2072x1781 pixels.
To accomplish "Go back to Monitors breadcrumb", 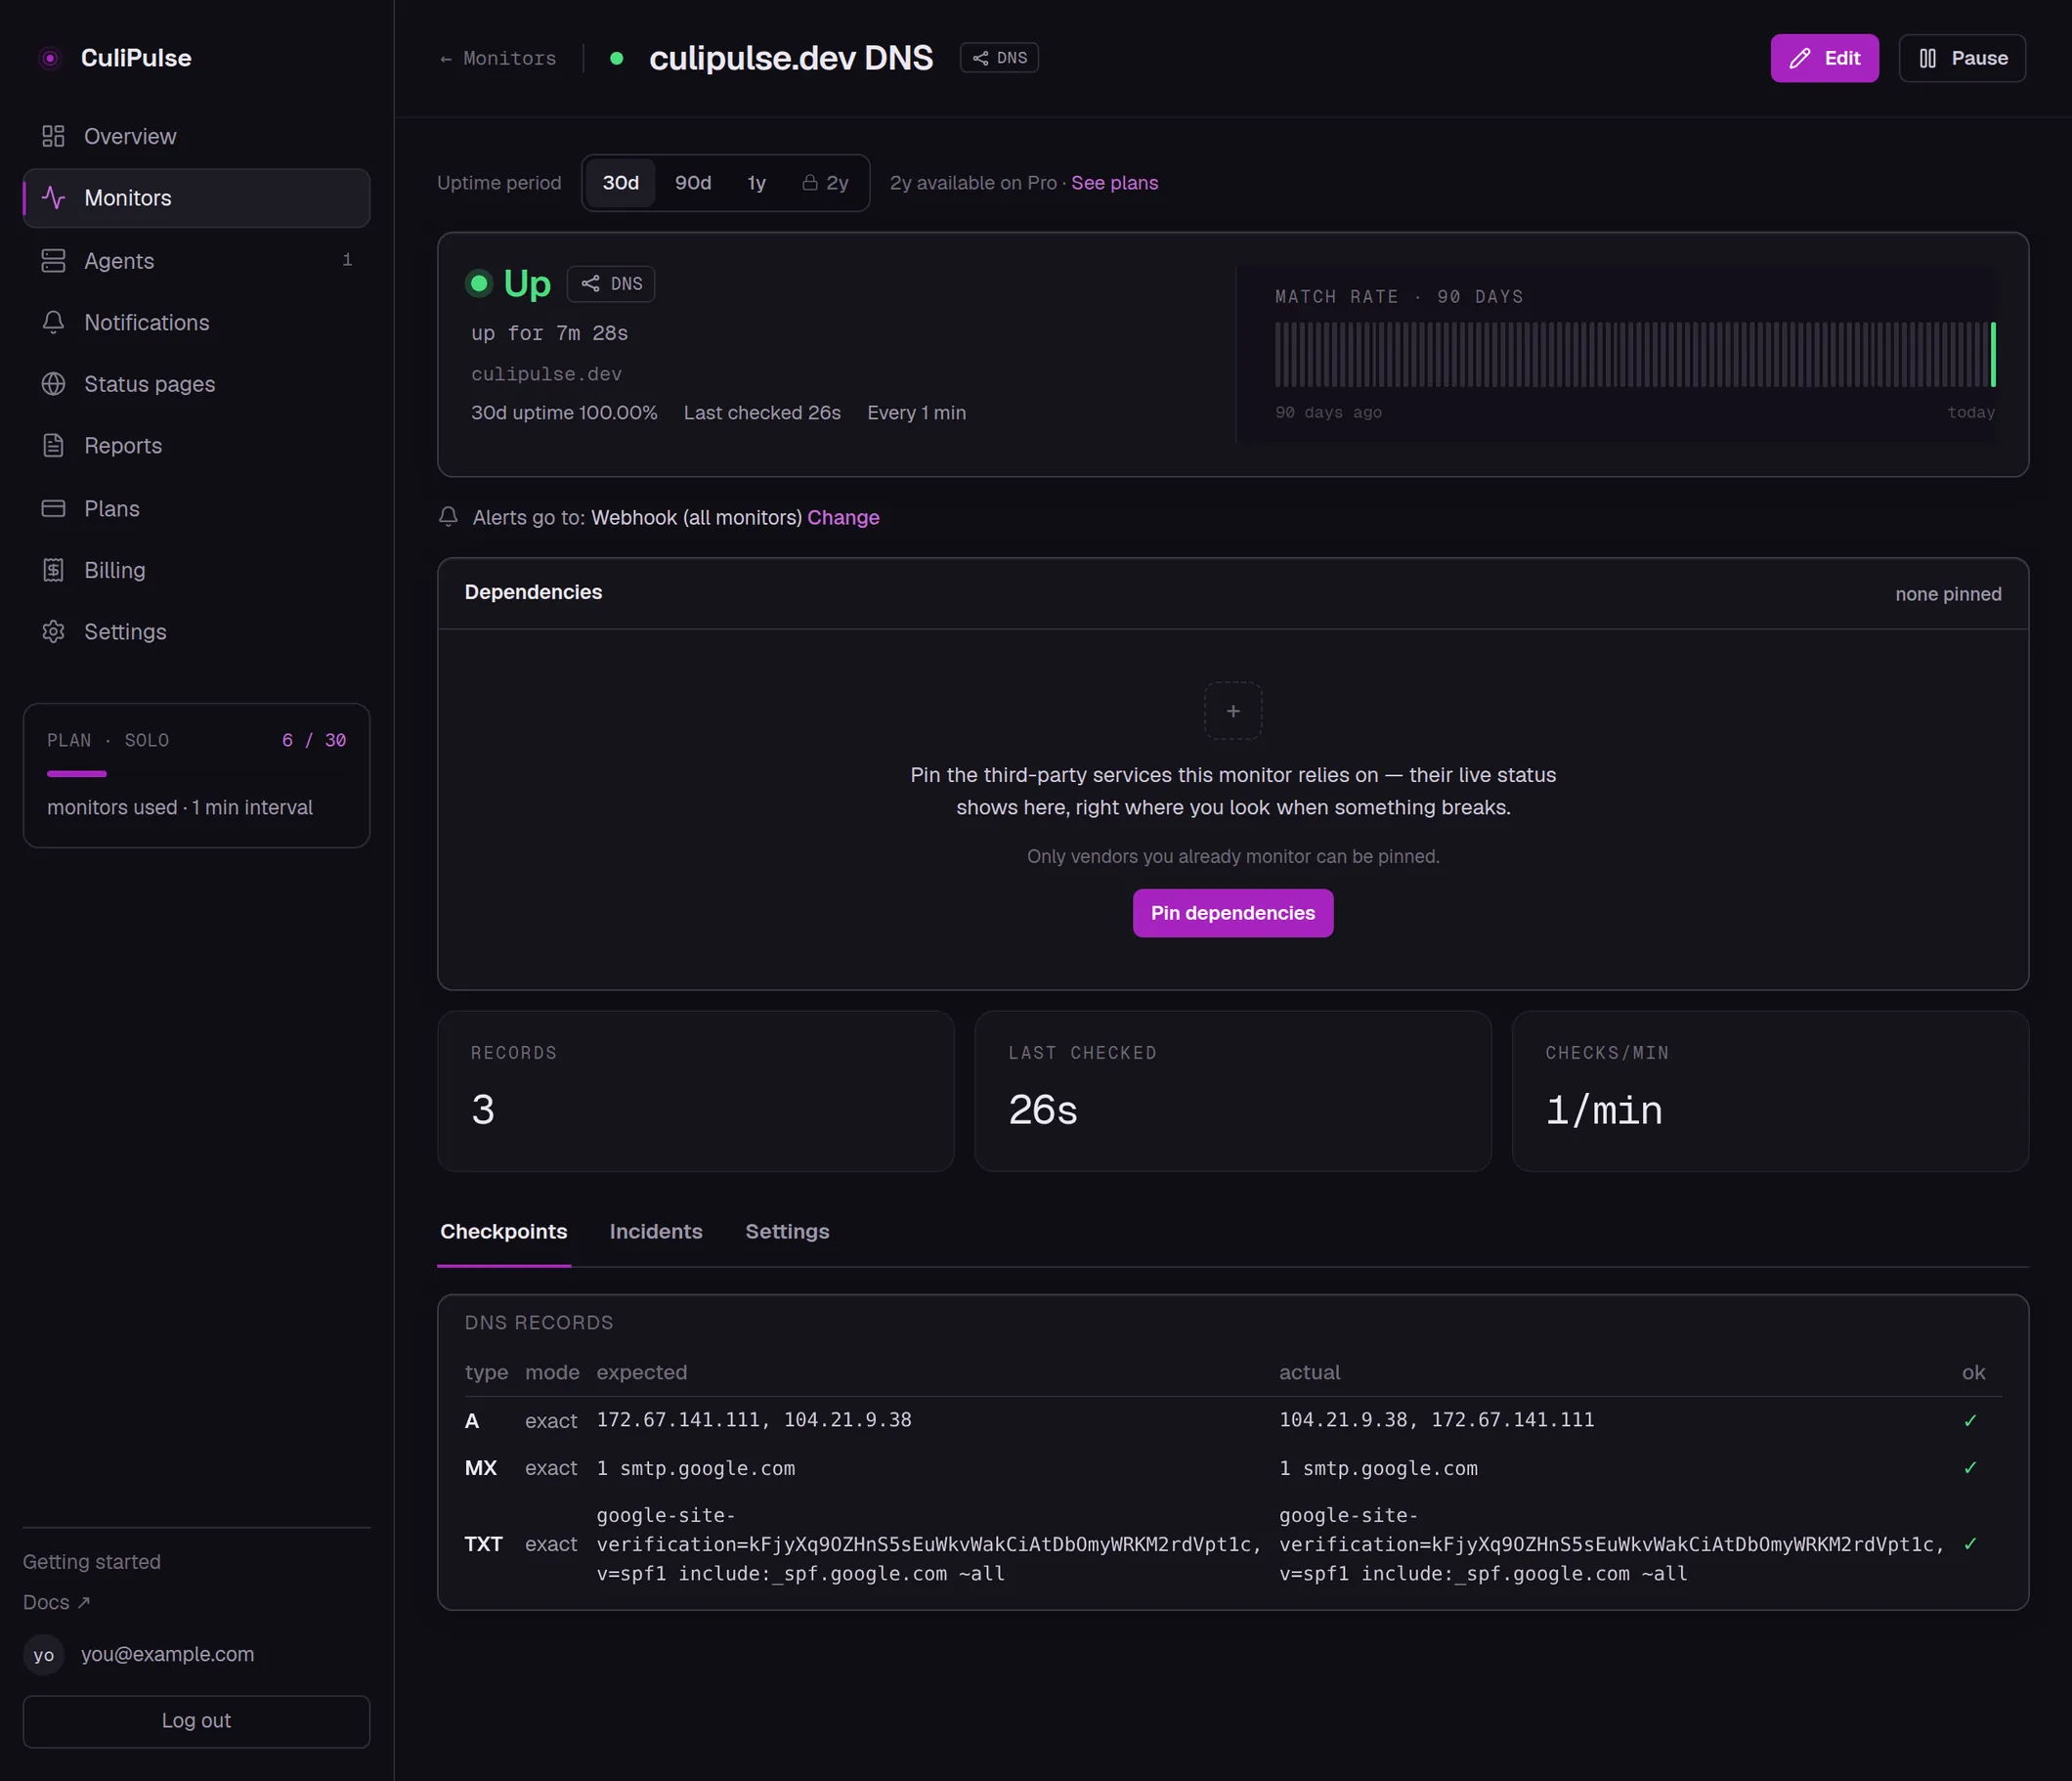I will [498, 59].
